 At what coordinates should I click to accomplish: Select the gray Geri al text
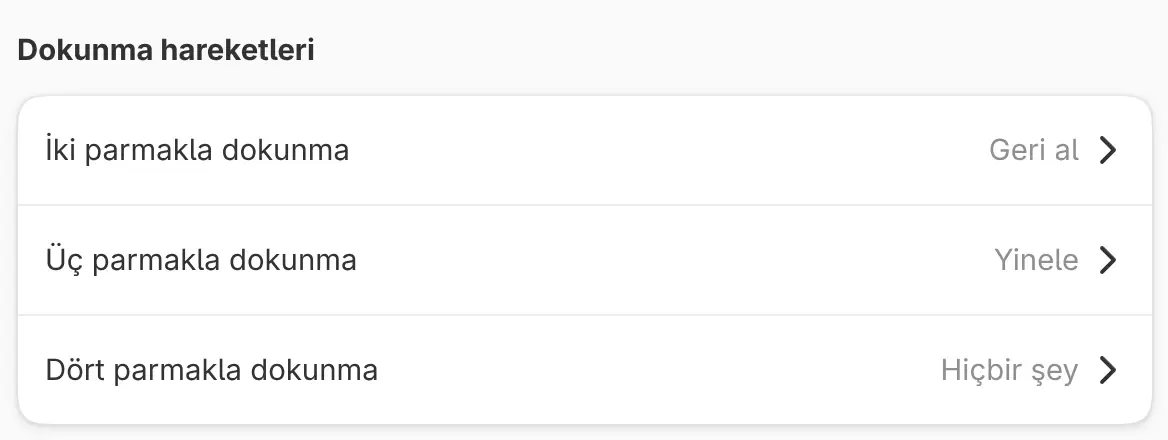[x=1034, y=150]
